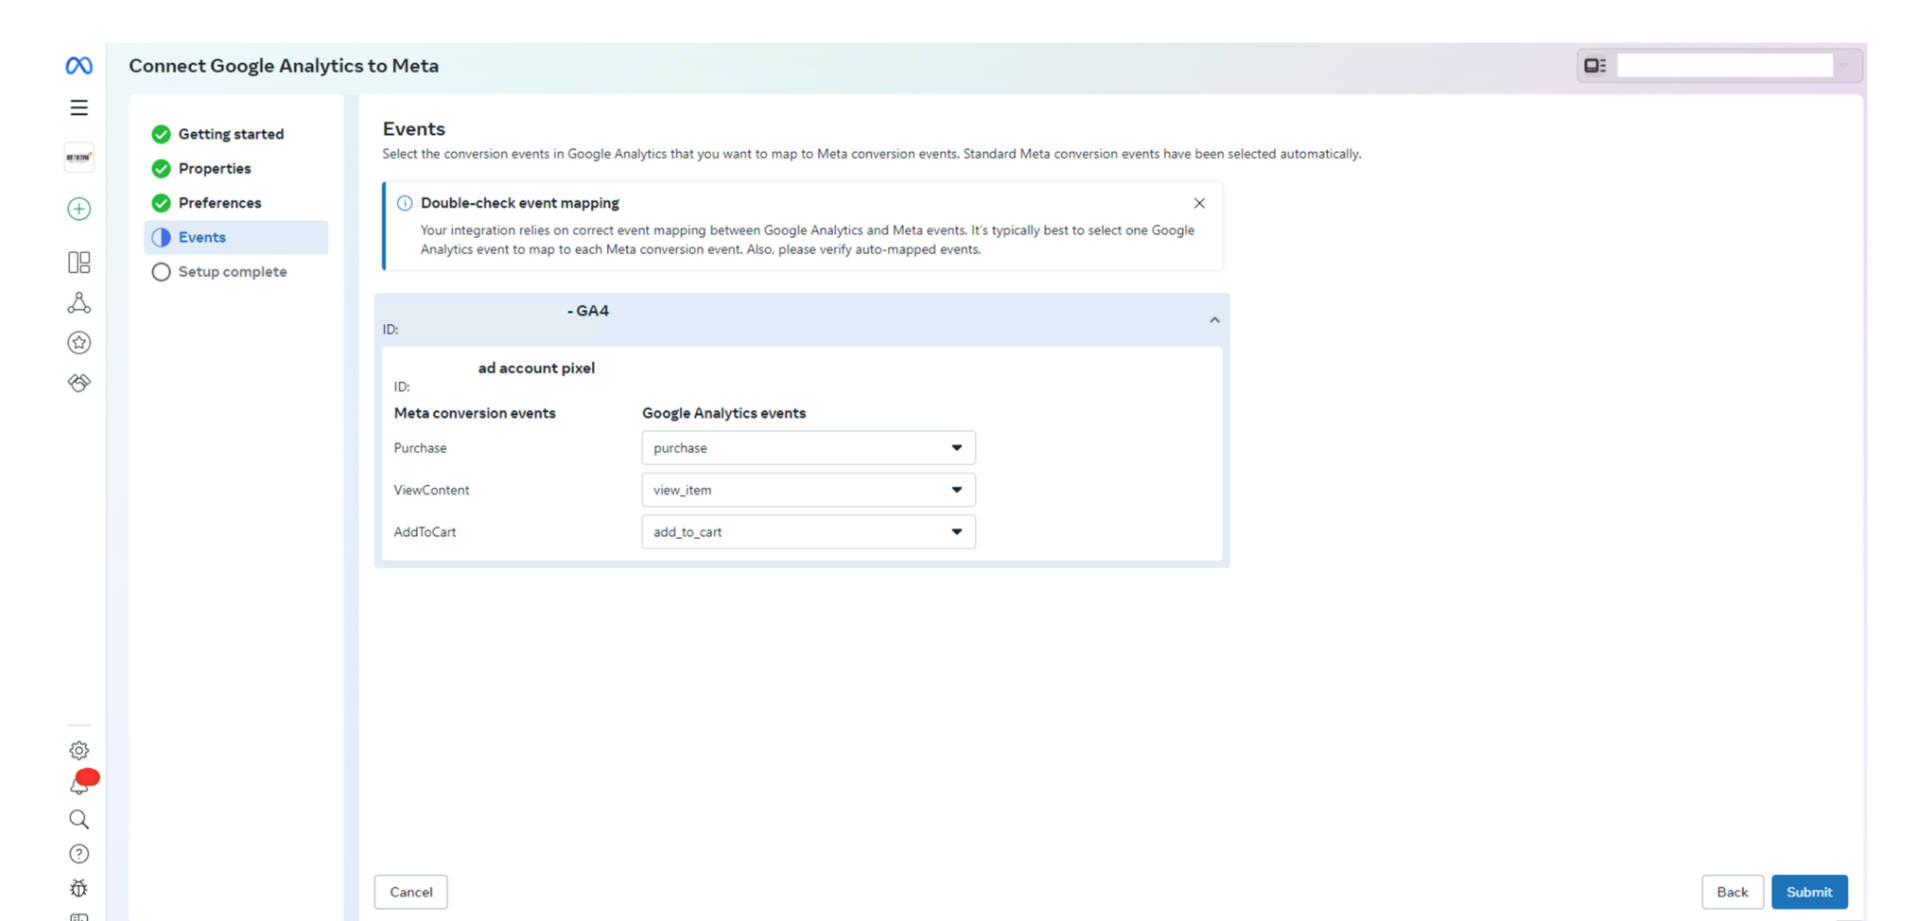Click the Purchase Meta event label

click(x=420, y=448)
